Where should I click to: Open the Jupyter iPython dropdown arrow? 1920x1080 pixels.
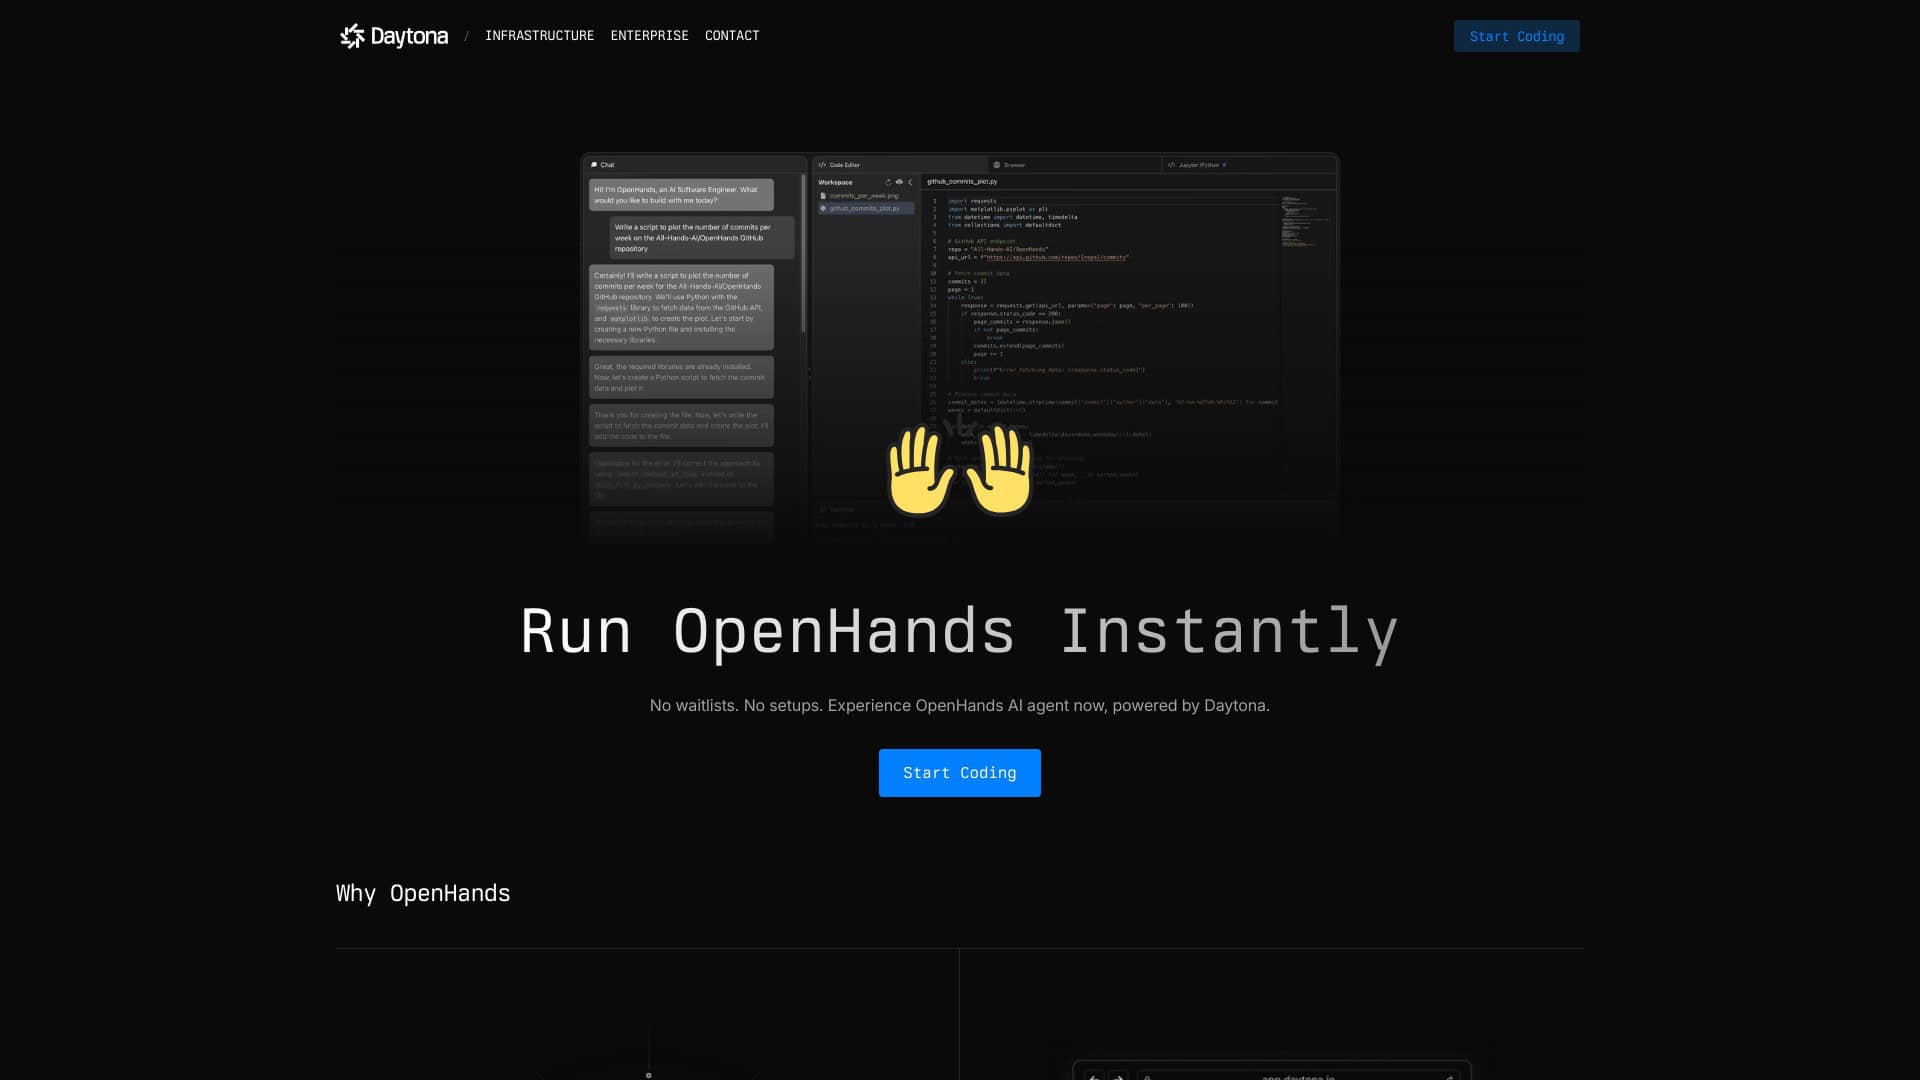(1224, 164)
